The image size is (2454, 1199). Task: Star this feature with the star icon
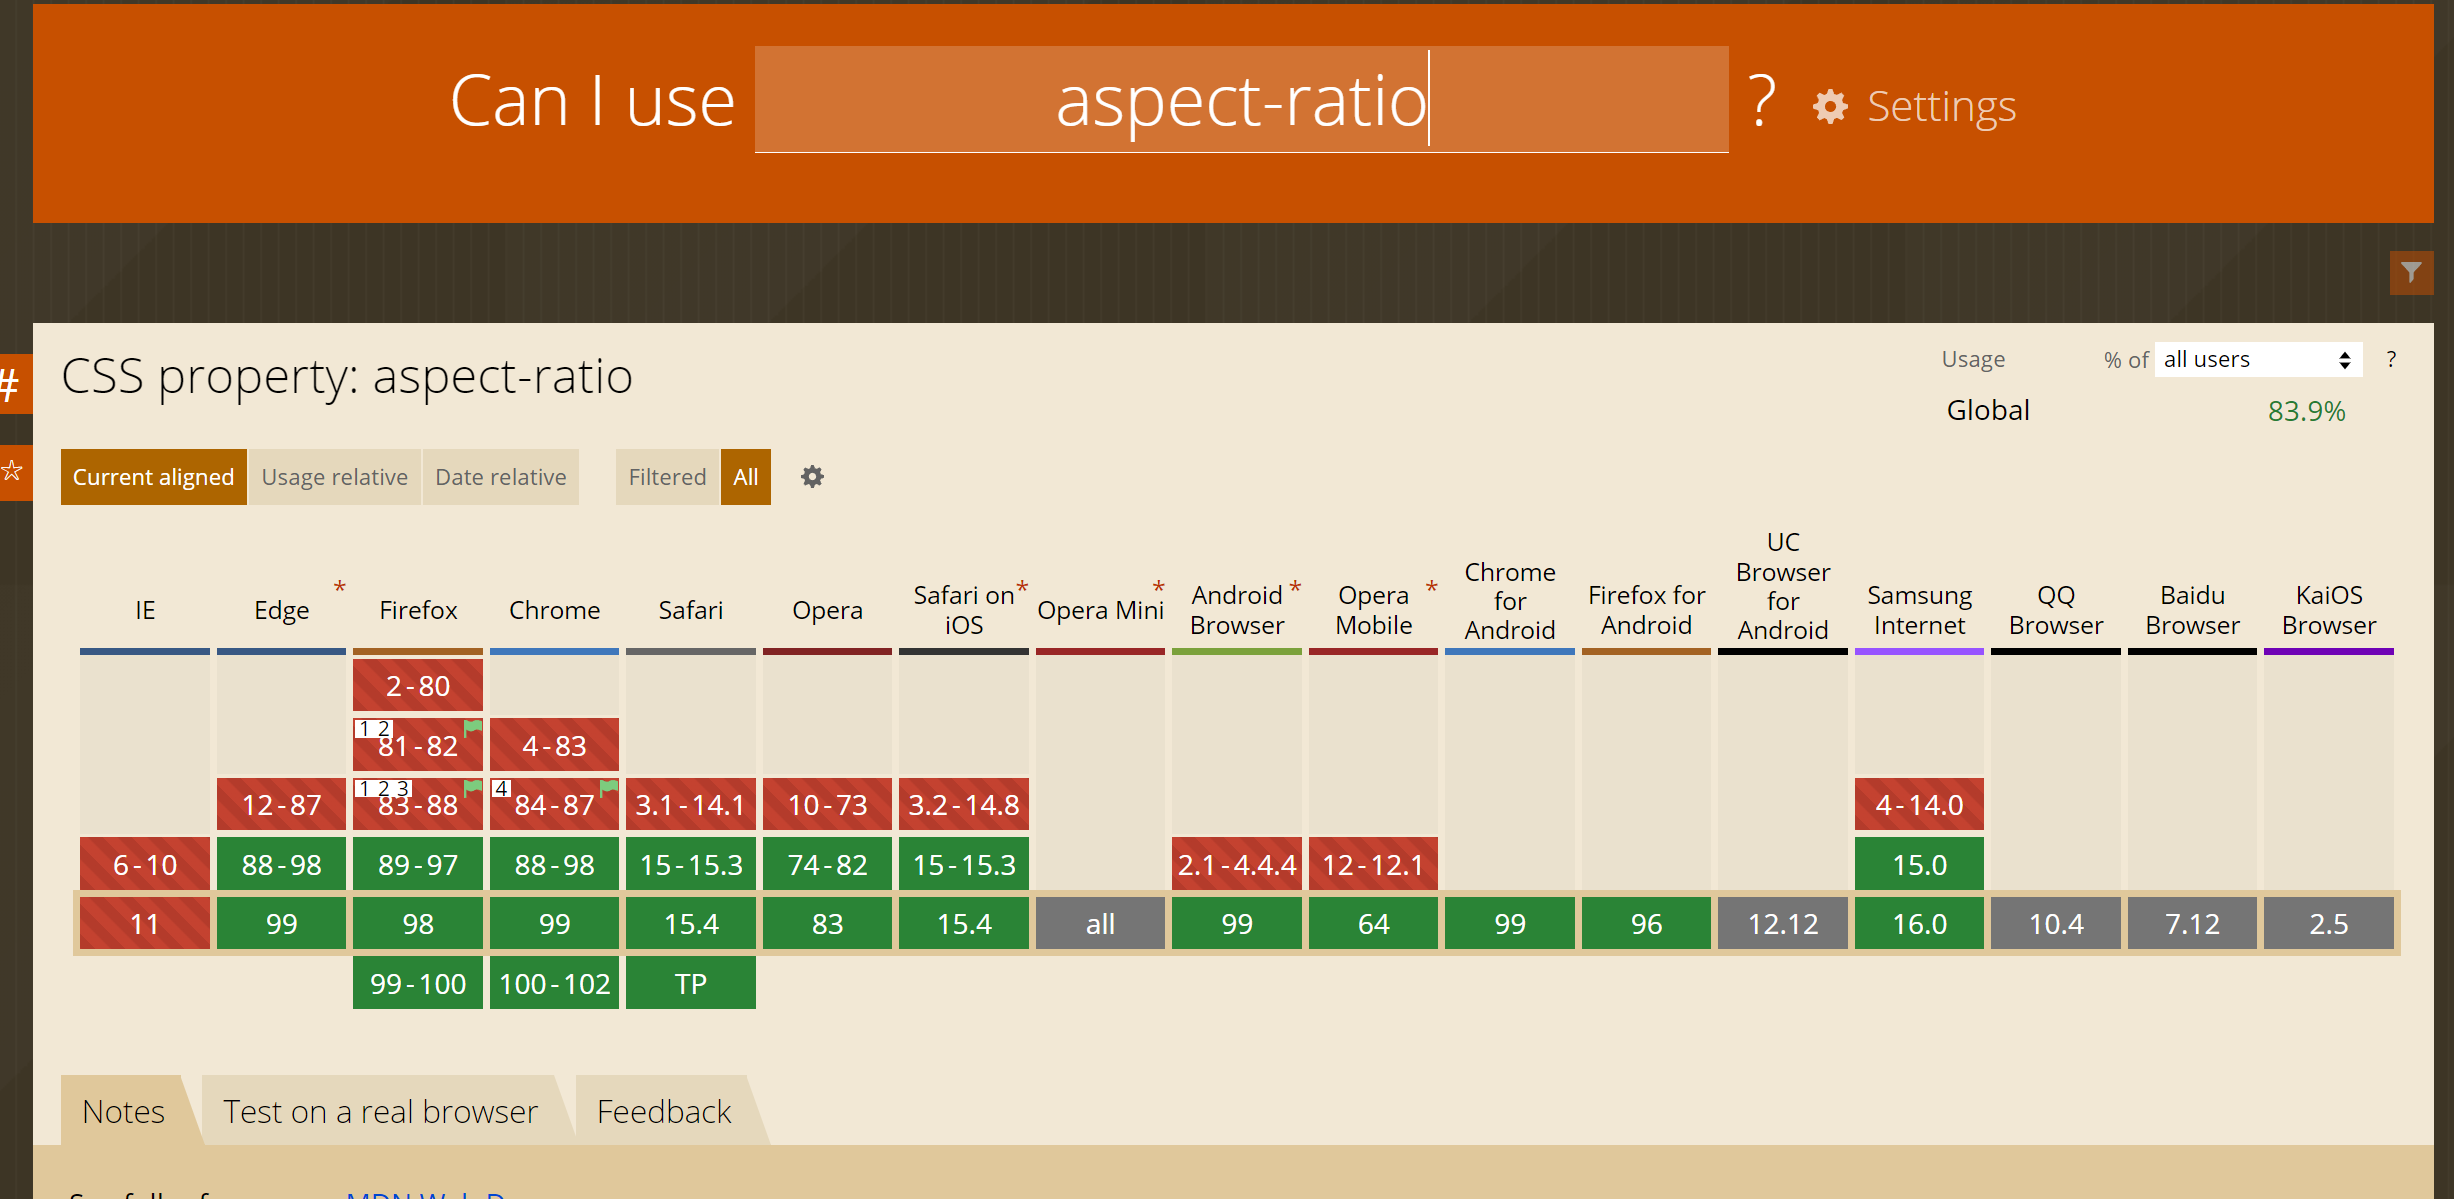click(x=12, y=471)
